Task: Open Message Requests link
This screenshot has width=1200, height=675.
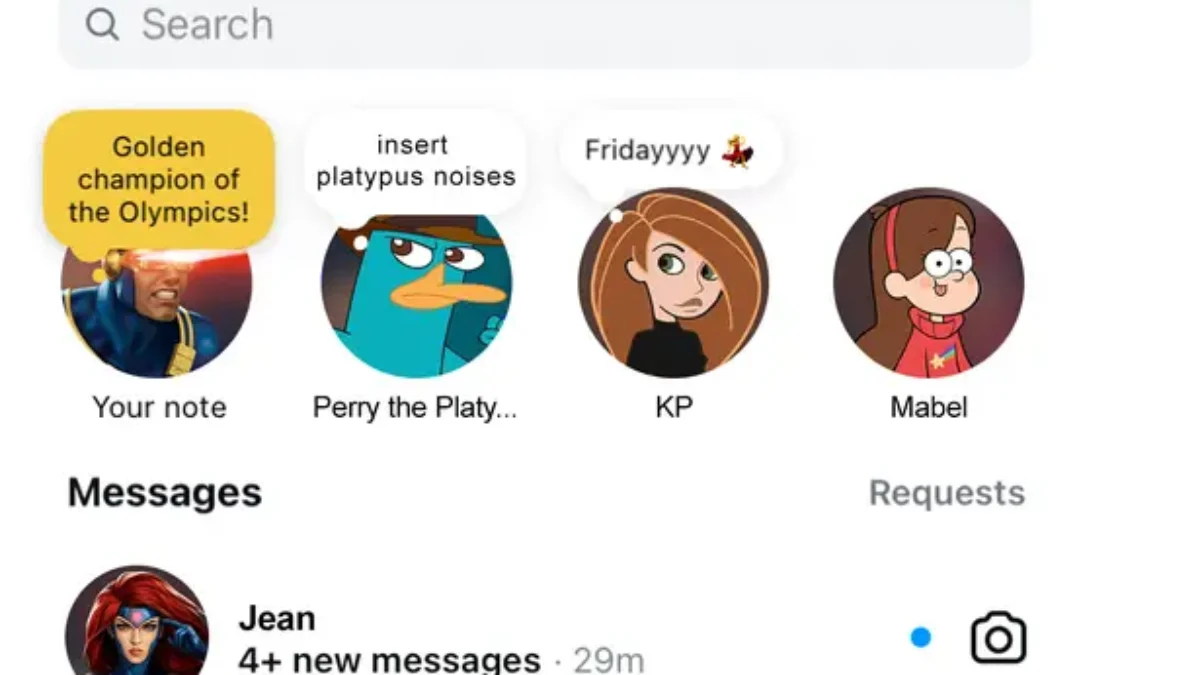Action: point(947,493)
